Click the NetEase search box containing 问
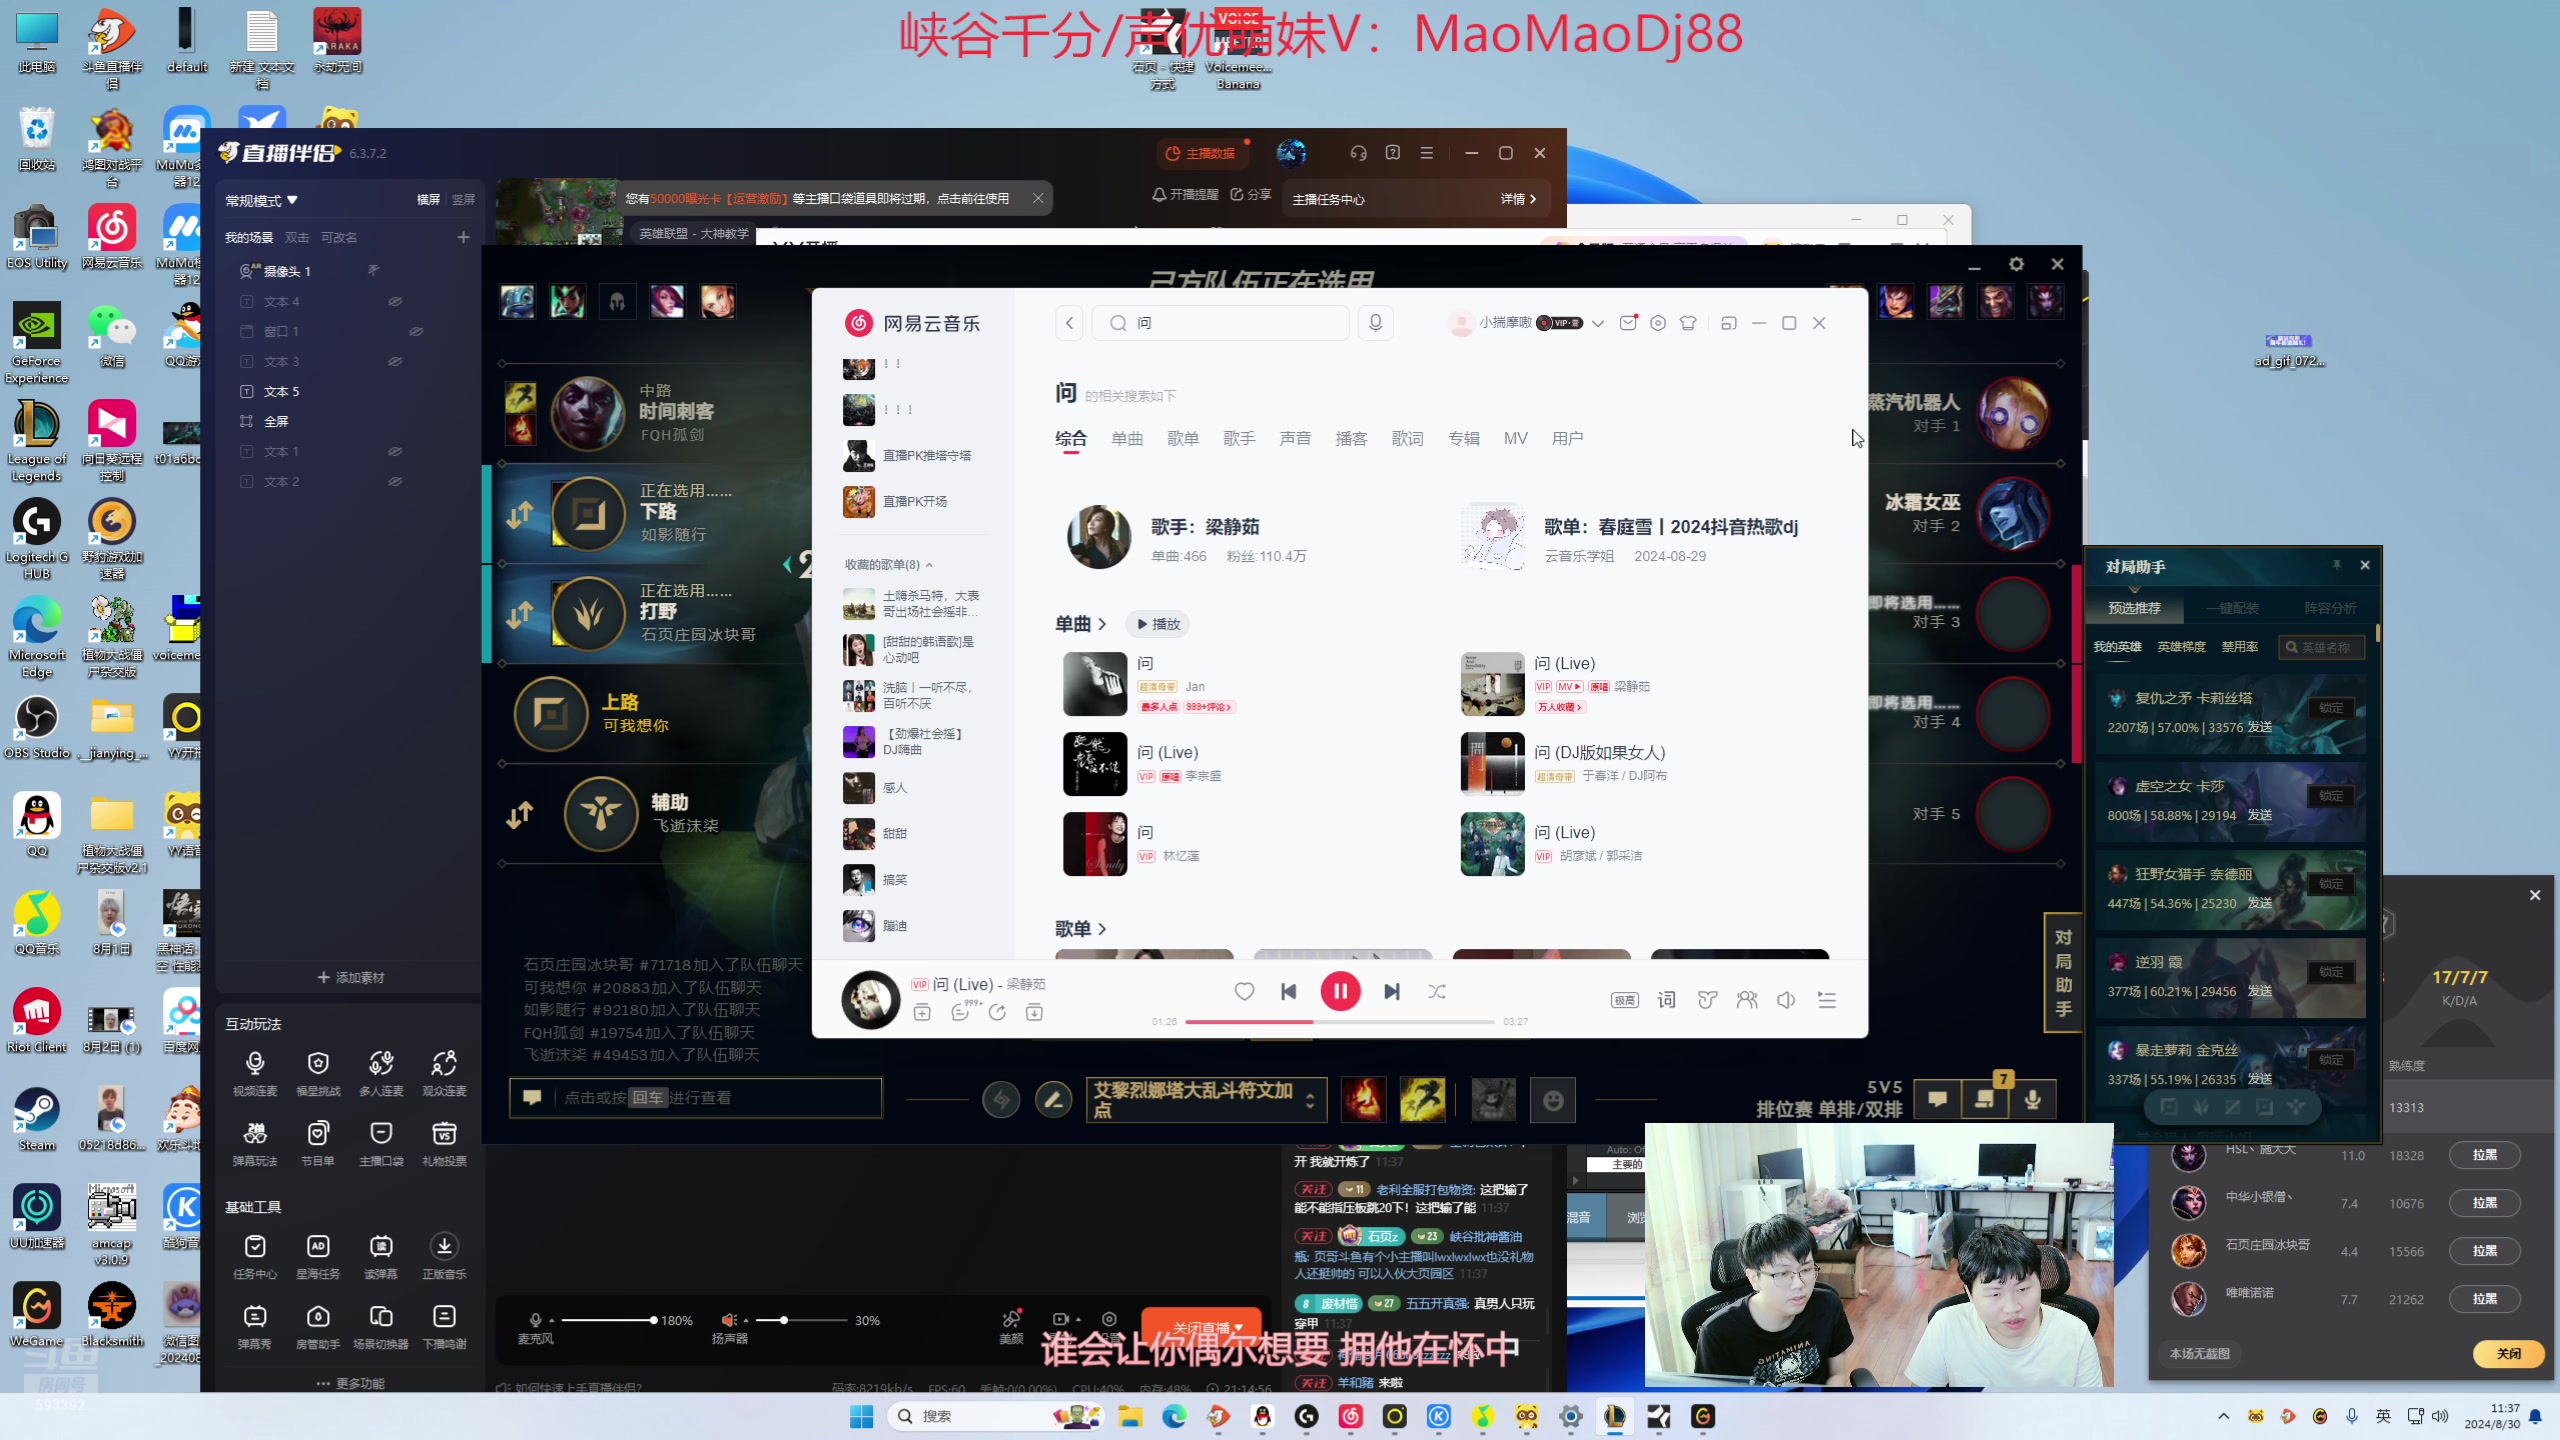 pos(1220,323)
